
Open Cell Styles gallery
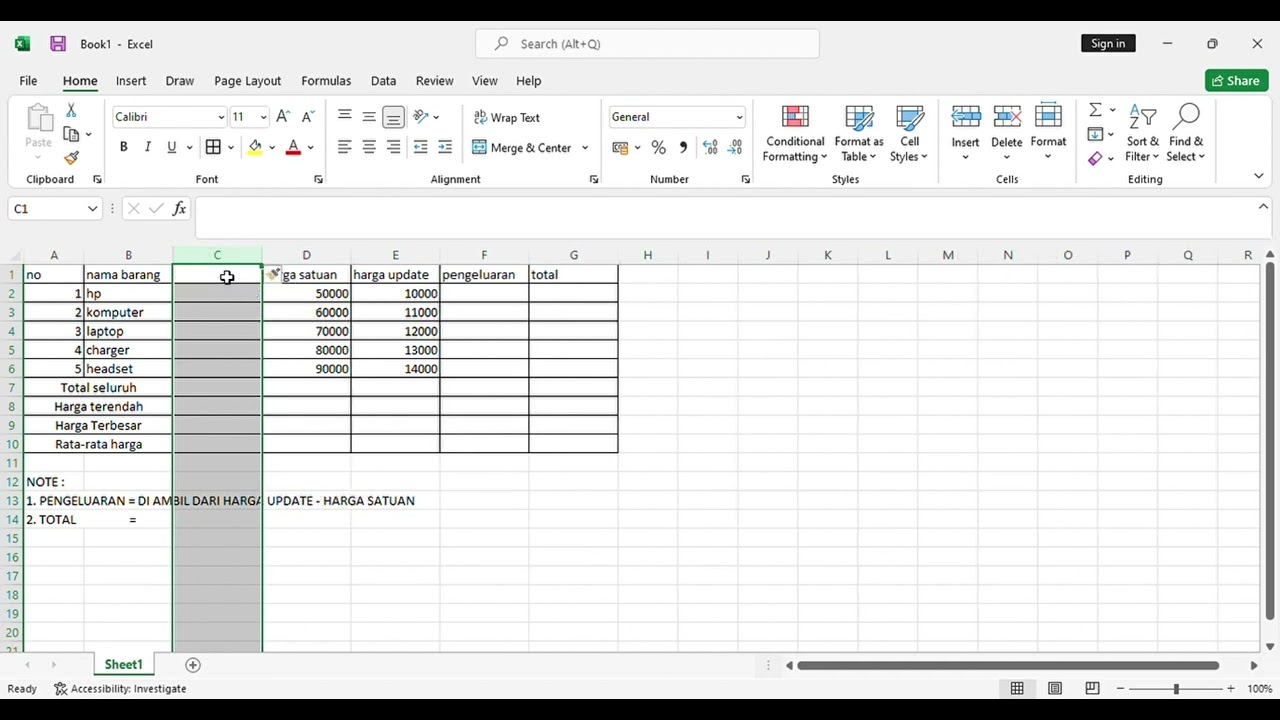click(x=909, y=133)
